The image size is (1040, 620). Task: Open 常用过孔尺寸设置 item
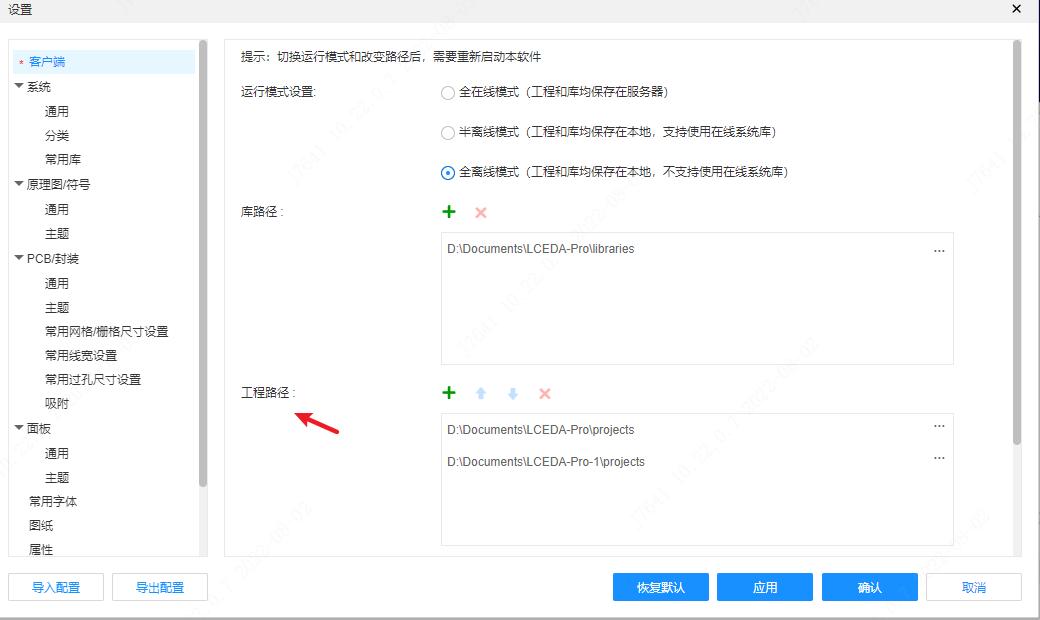tap(92, 379)
